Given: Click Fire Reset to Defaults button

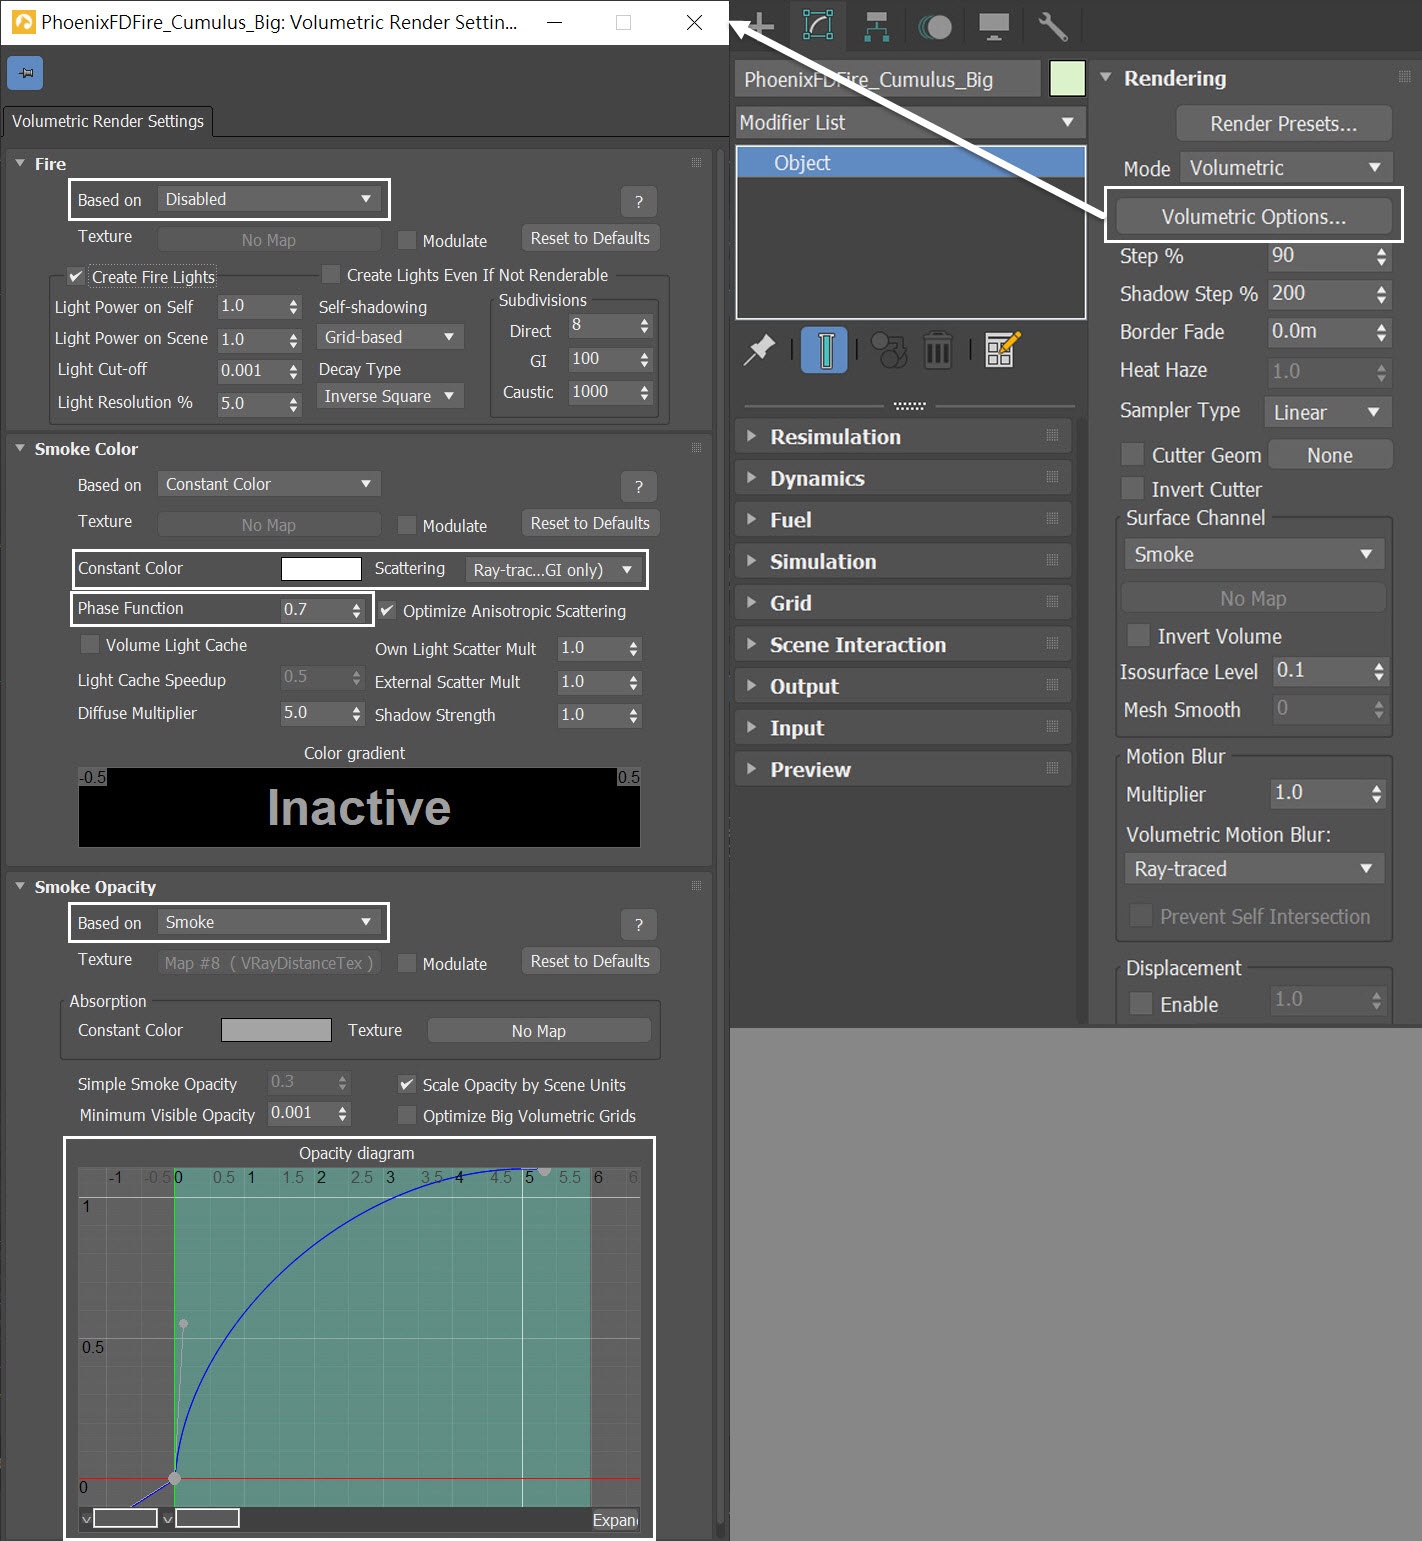Looking at the screenshot, I should [x=590, y=238].
